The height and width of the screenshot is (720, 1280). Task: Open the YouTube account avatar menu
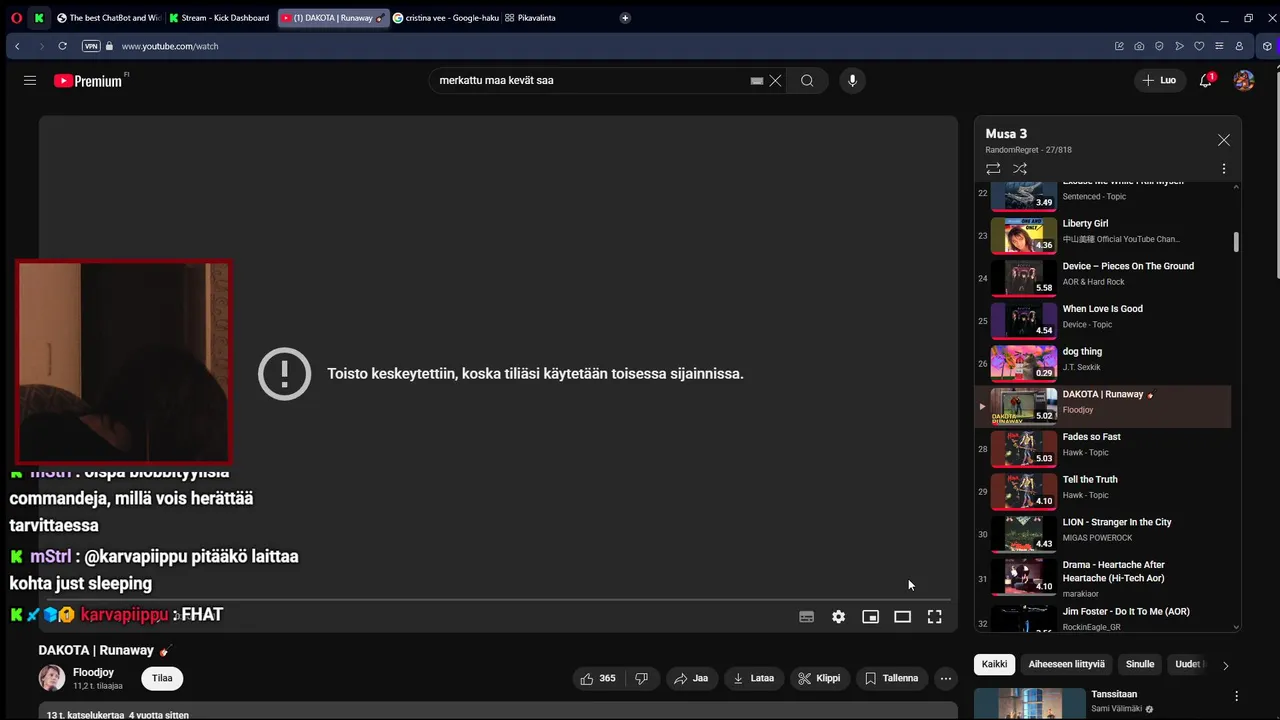[1244, 80]
